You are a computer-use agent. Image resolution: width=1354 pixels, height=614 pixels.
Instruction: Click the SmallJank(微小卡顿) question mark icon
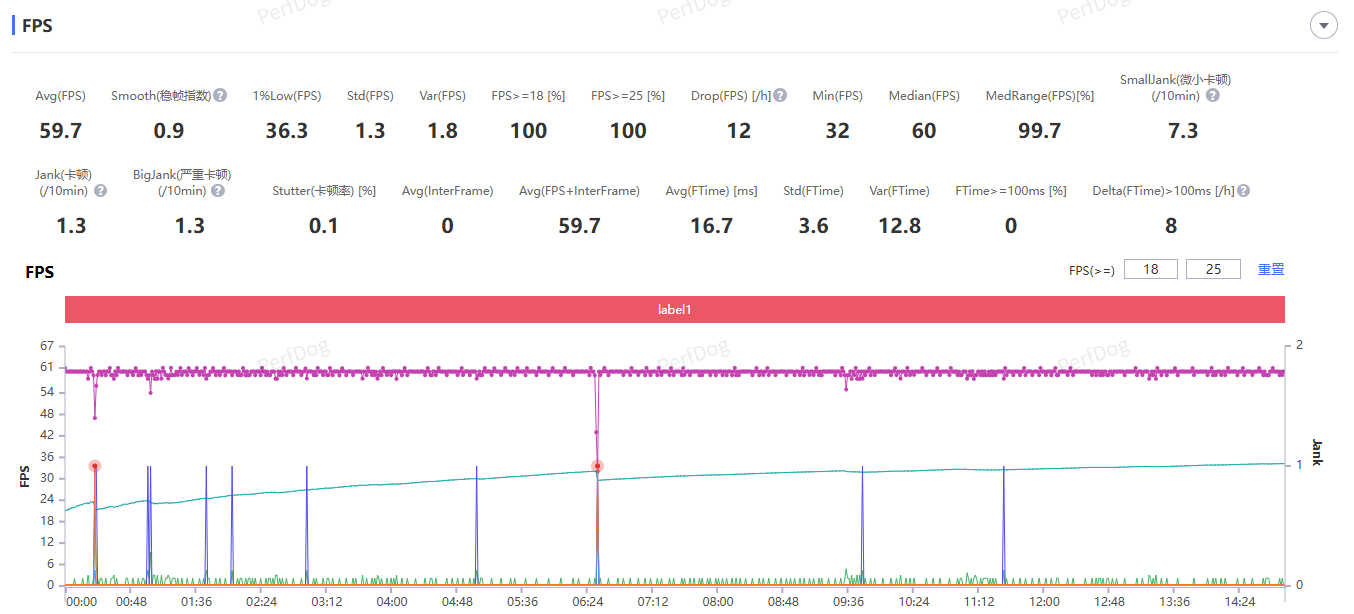click(1212, 96)
